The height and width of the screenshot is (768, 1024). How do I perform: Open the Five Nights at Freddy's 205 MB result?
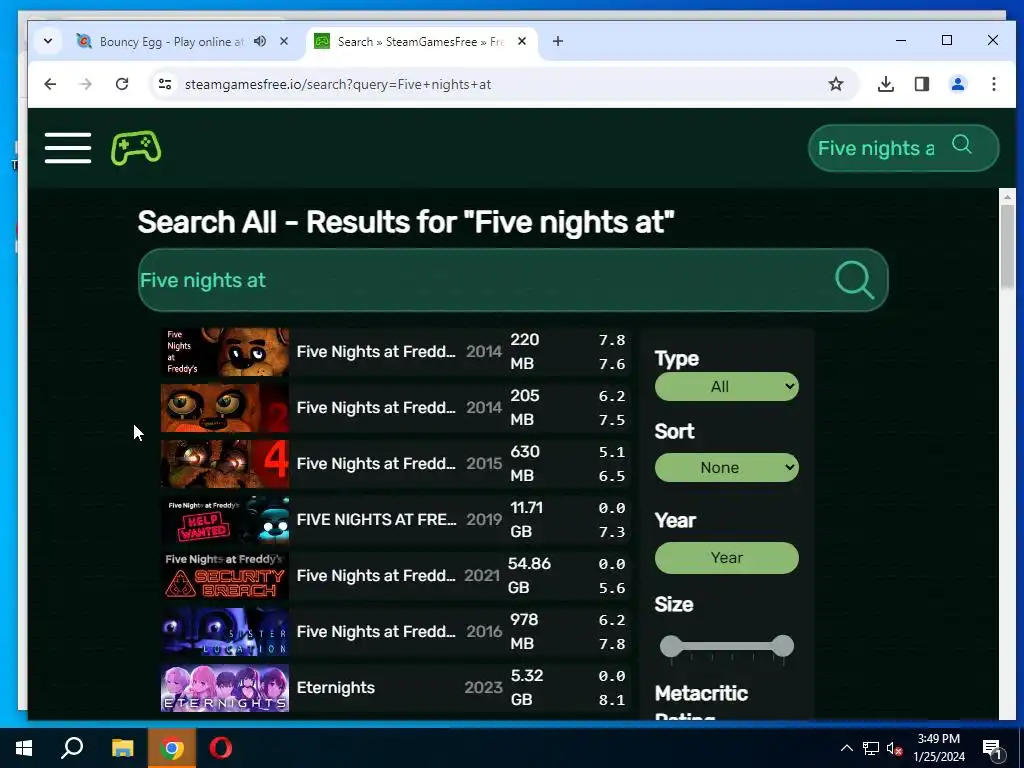[395, 408]
